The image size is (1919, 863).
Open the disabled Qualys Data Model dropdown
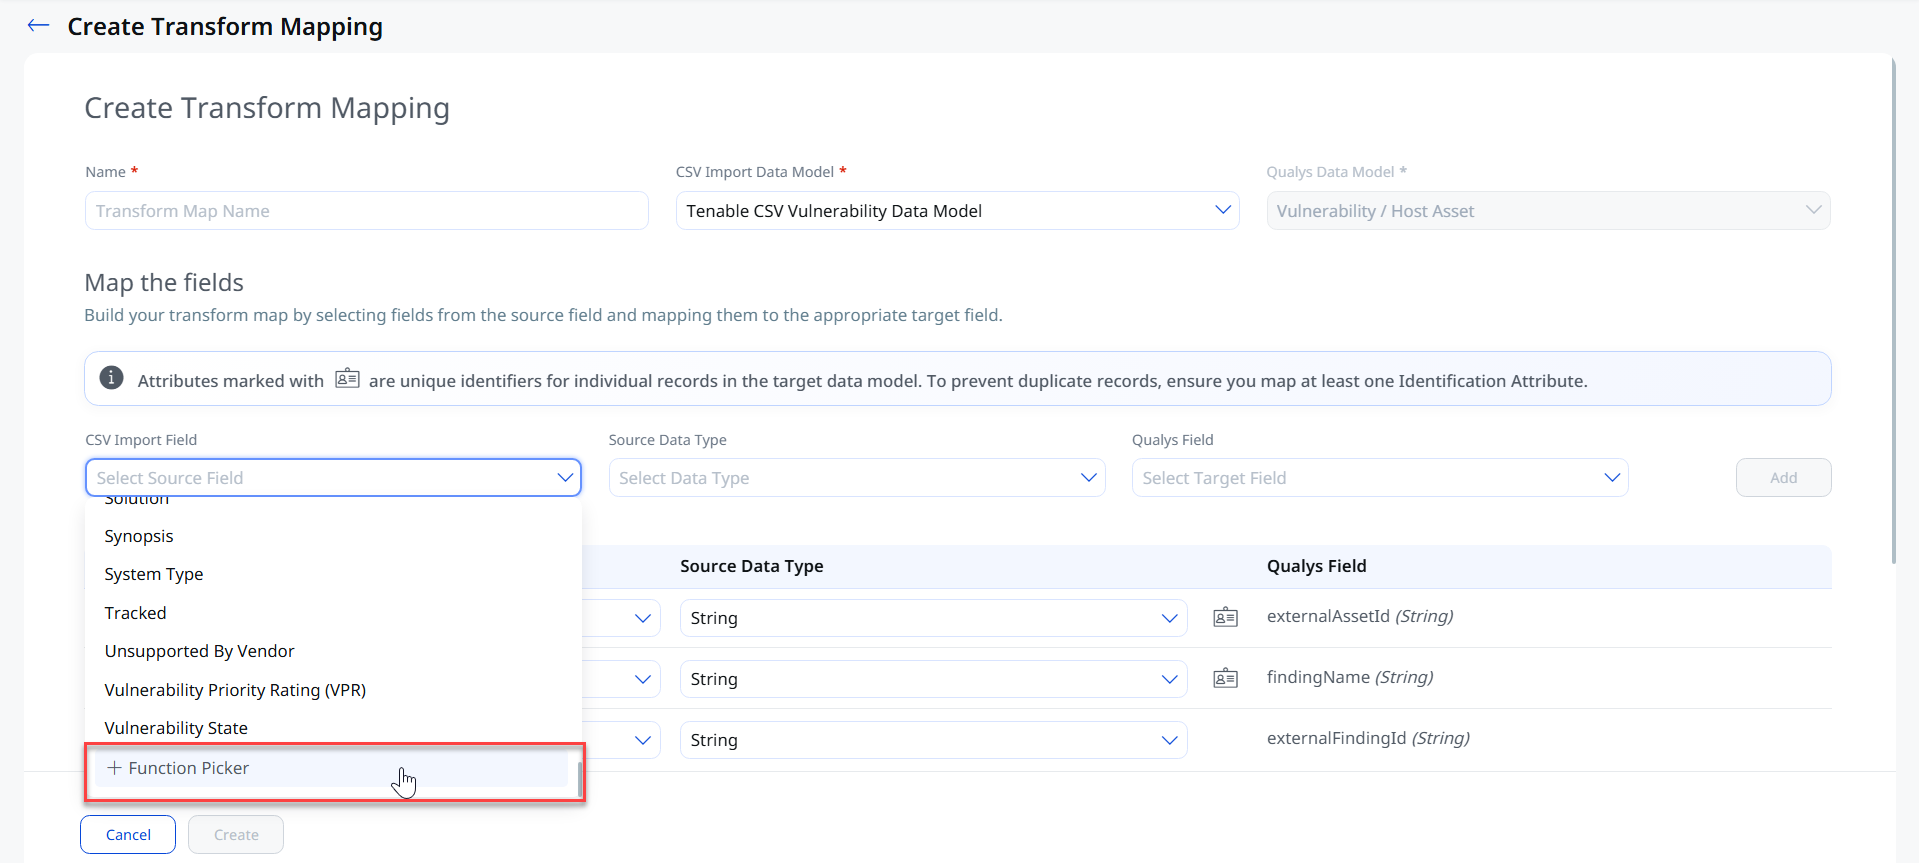[x=1548, y=211]
